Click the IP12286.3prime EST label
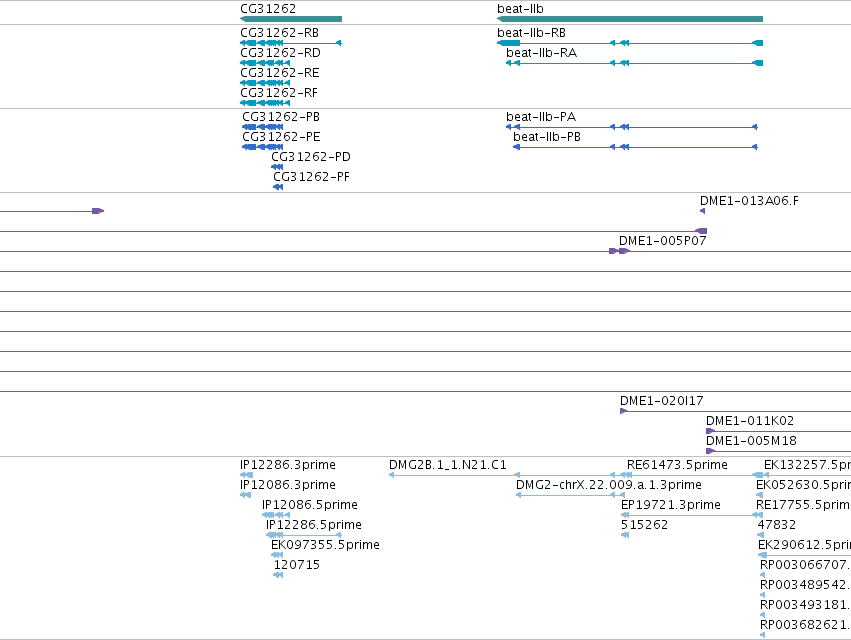Screen dimensions: 851x640 point(288,465)
